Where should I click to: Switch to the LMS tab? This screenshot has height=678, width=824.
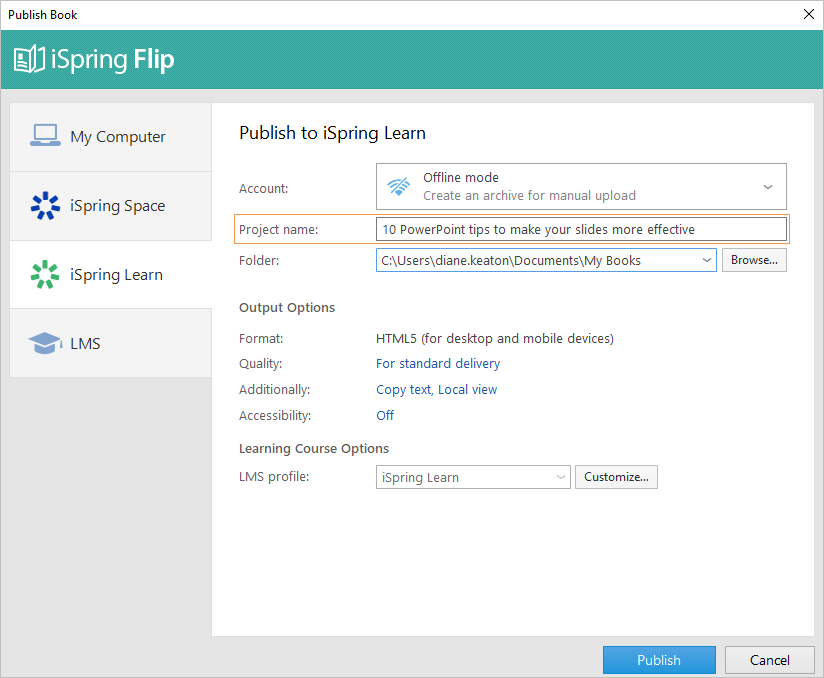coord(111,343)
